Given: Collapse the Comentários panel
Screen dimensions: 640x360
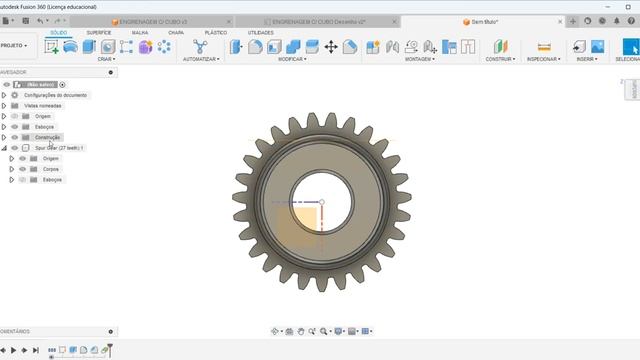Looking at the screenshot, I should click(x=111, y=332).
